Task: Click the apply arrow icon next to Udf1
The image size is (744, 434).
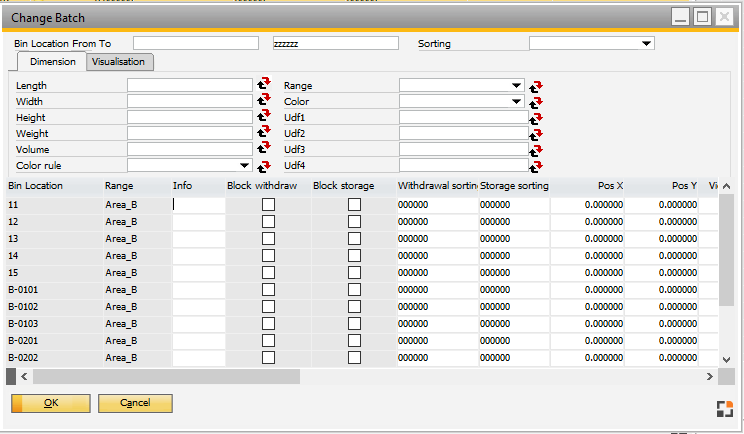Action: 536,118
